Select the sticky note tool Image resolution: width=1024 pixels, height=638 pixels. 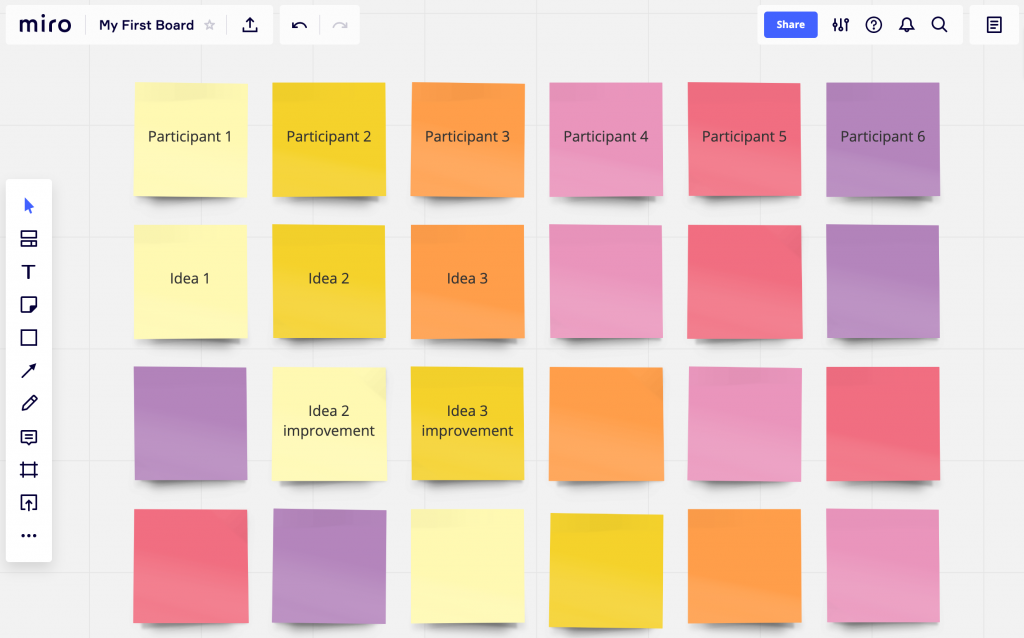click(x=28, y=304)
